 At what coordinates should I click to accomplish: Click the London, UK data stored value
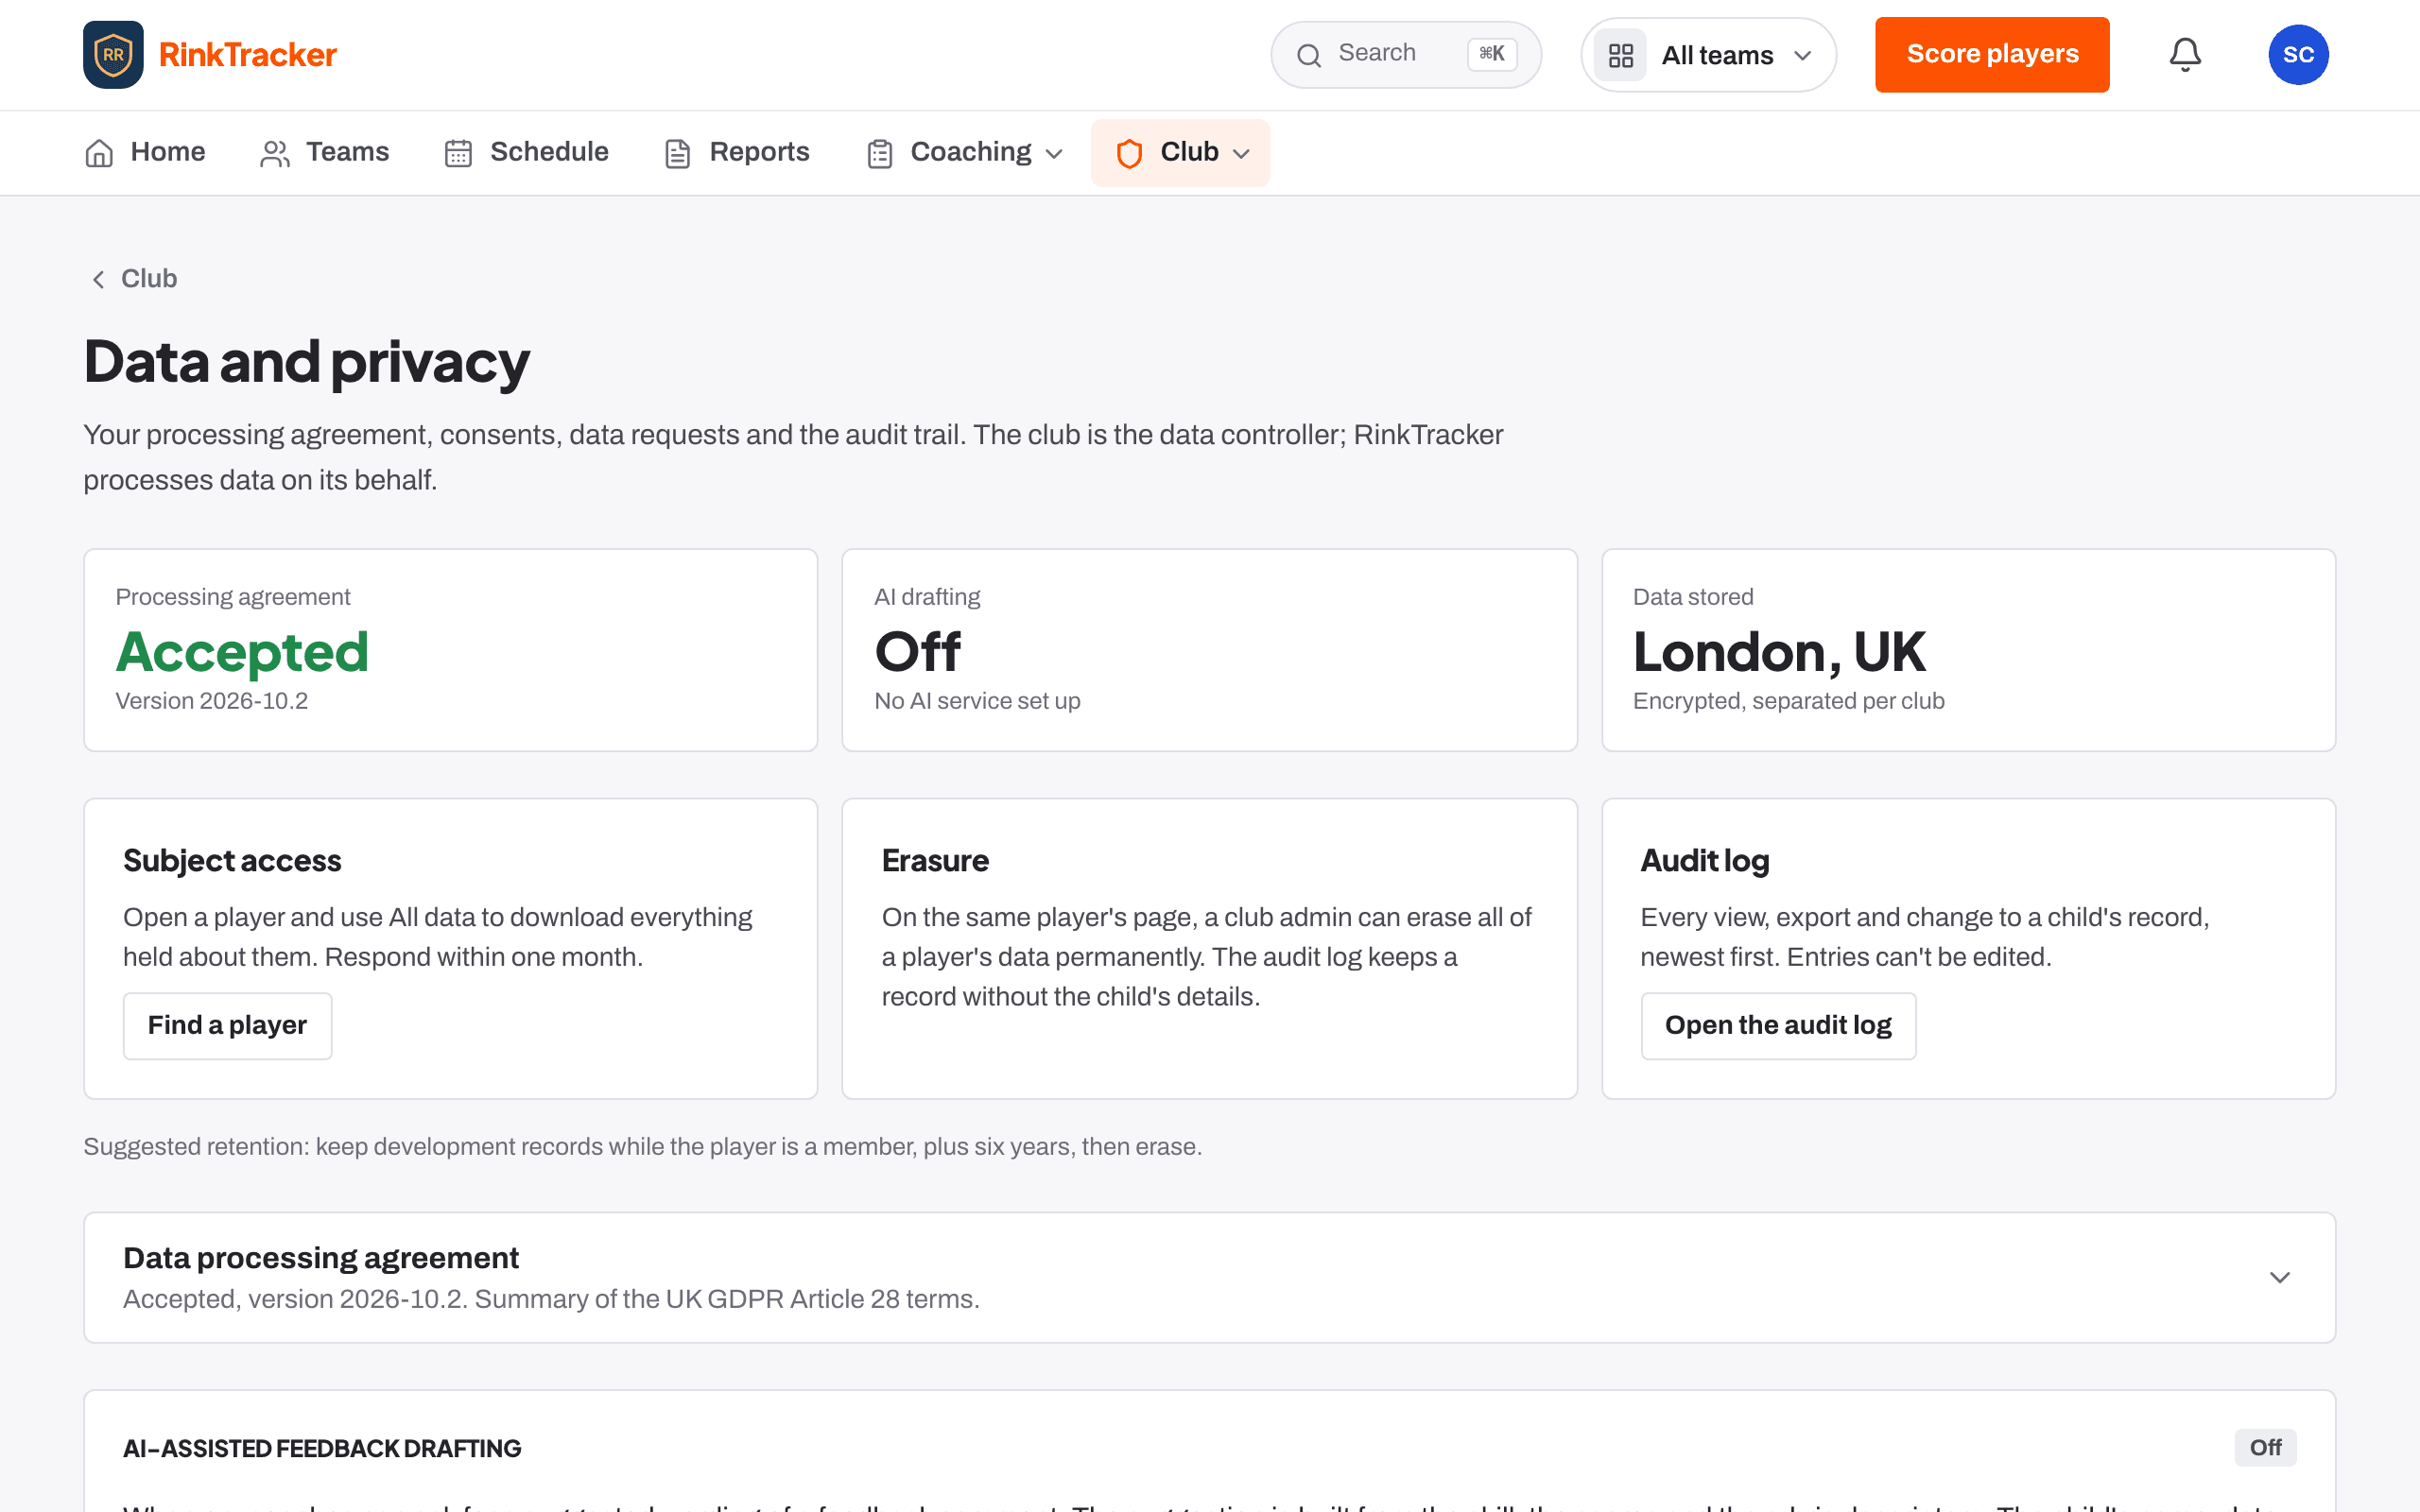tap(1778, 652)
